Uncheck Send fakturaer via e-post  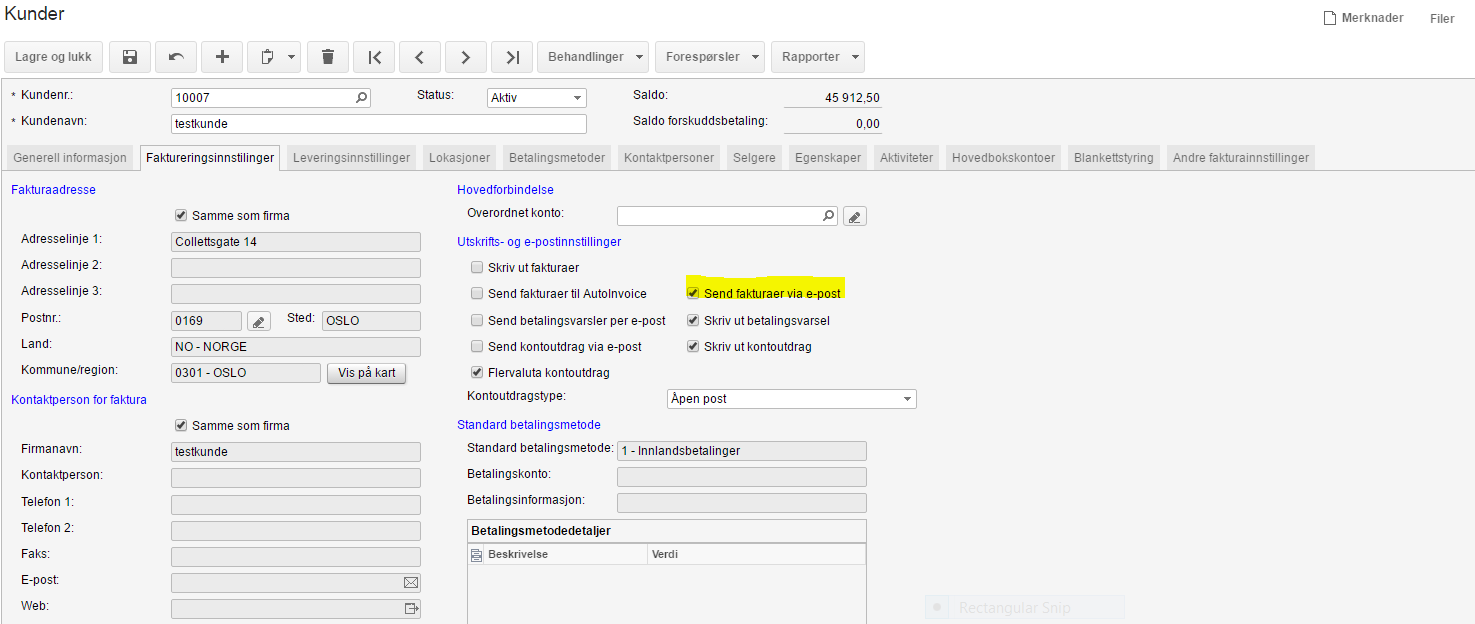(x=693, y=294)
